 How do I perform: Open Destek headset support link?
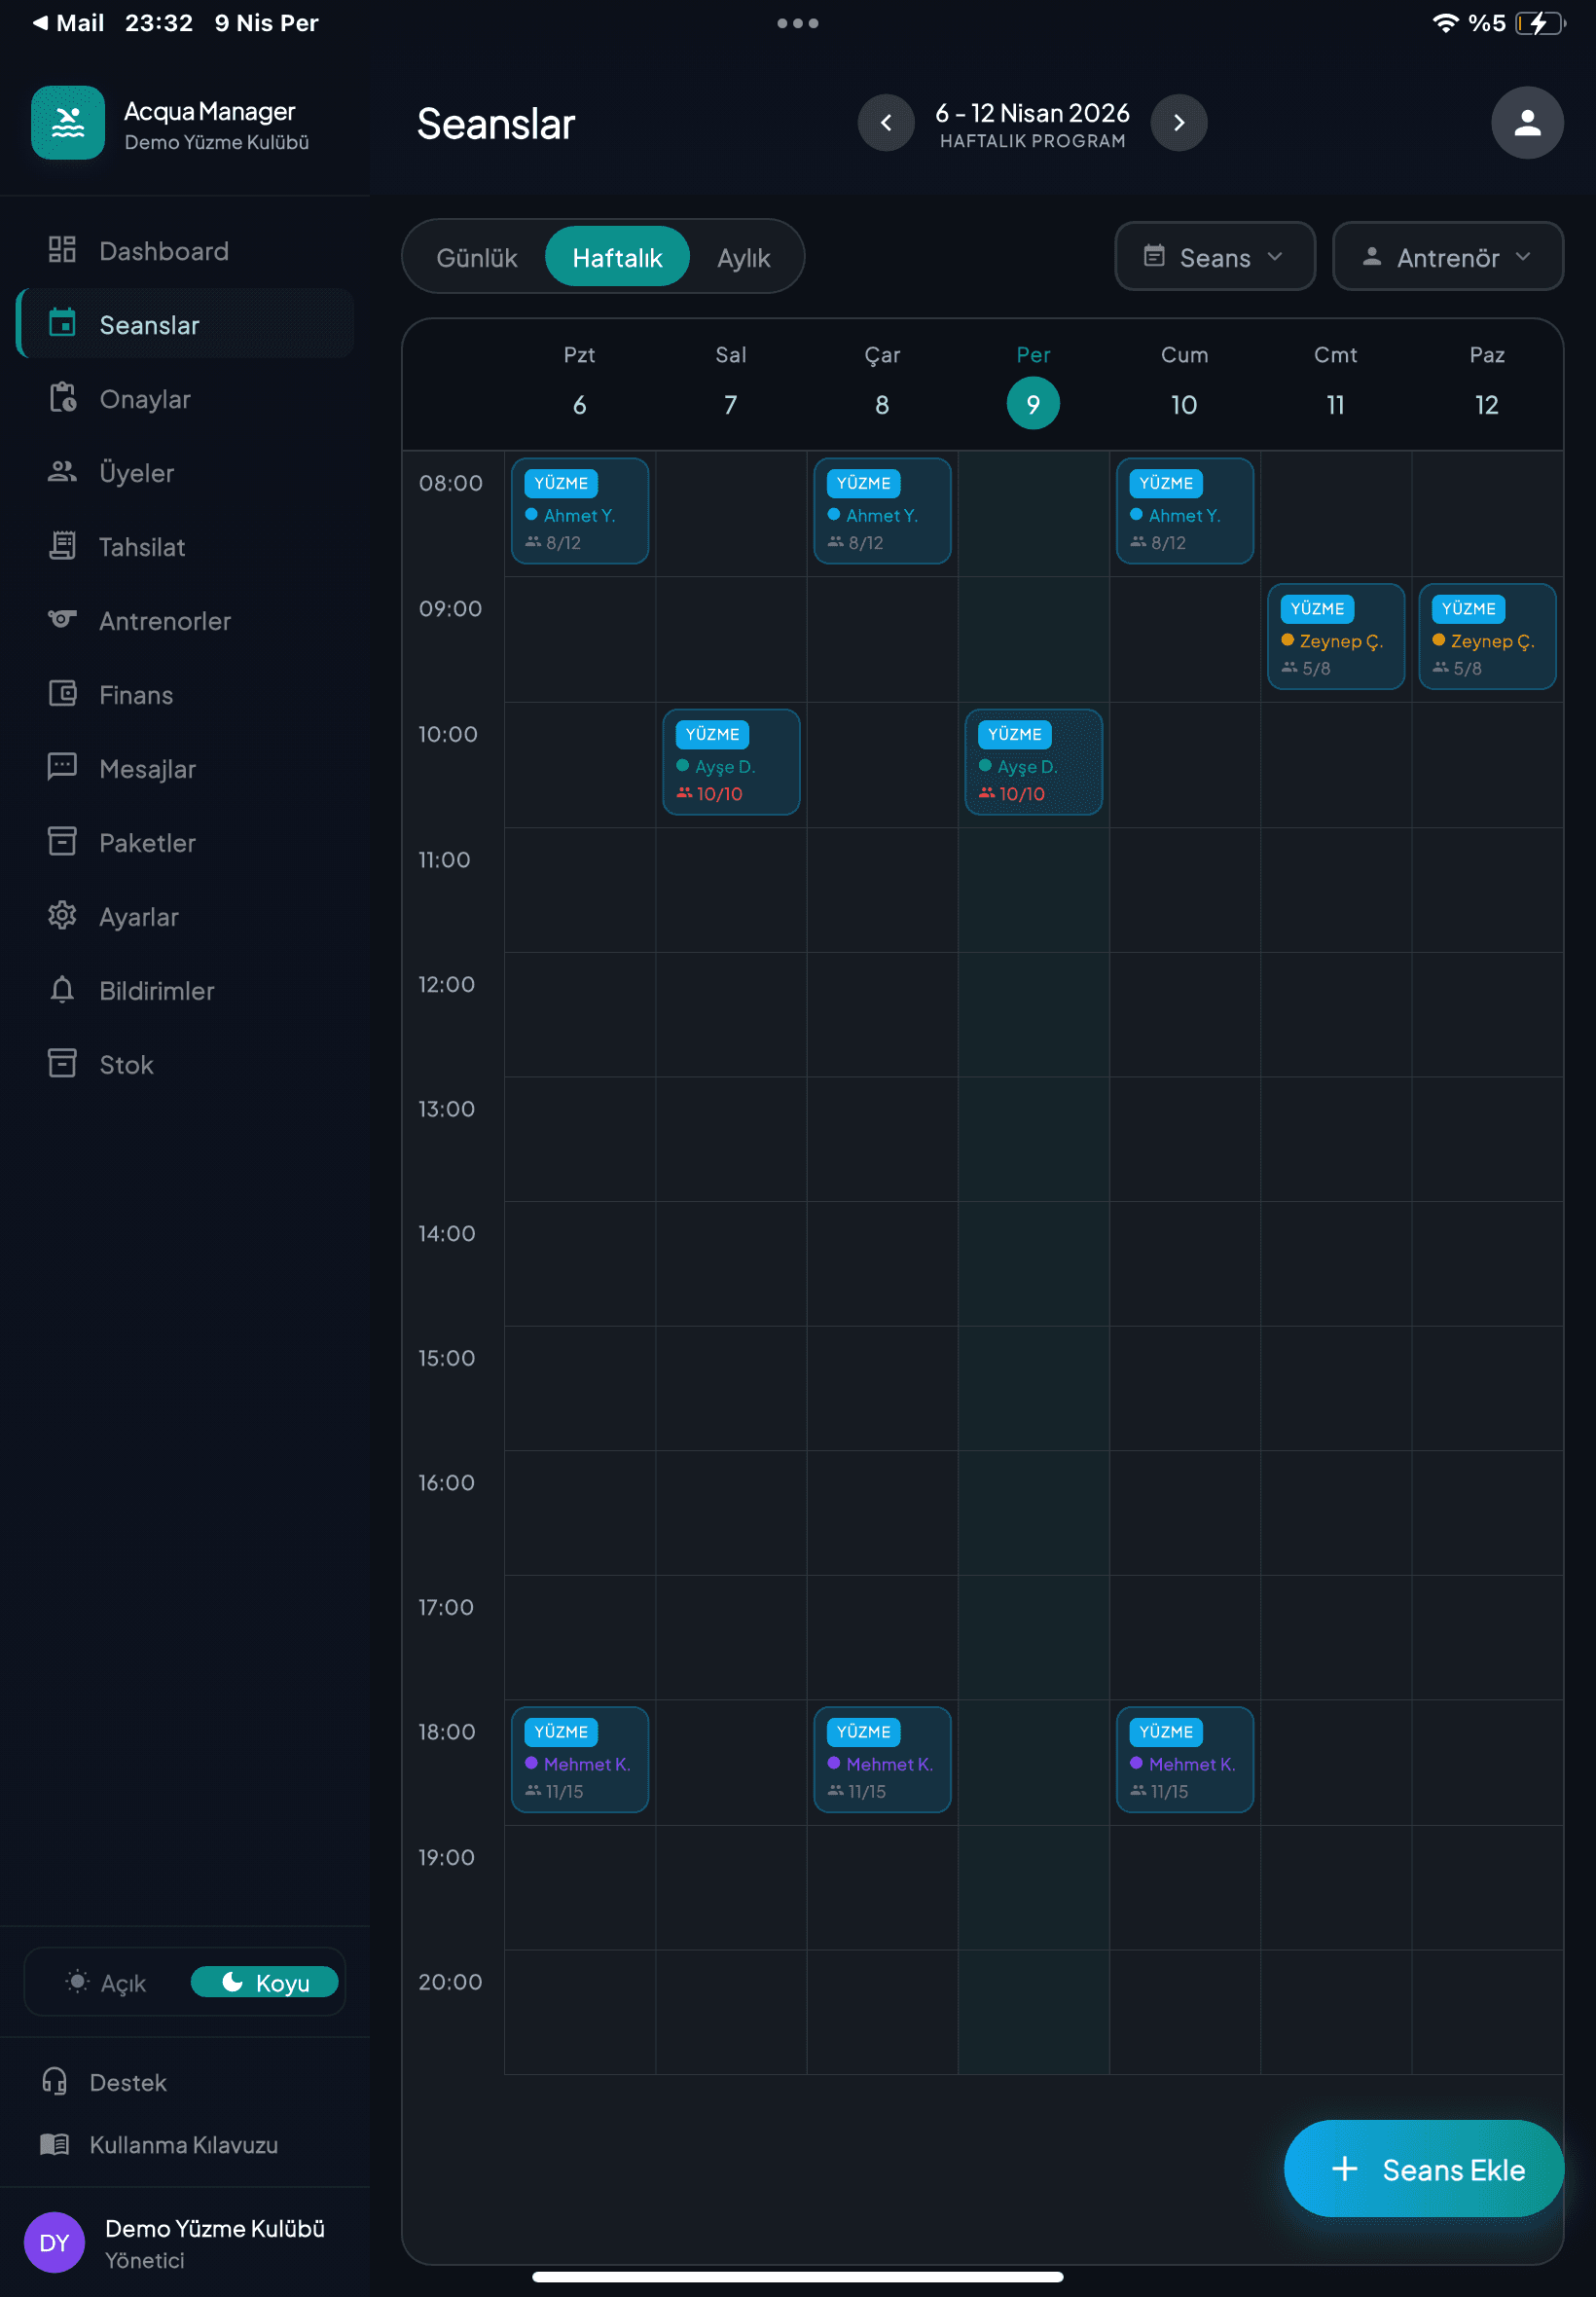[104, 2083]
